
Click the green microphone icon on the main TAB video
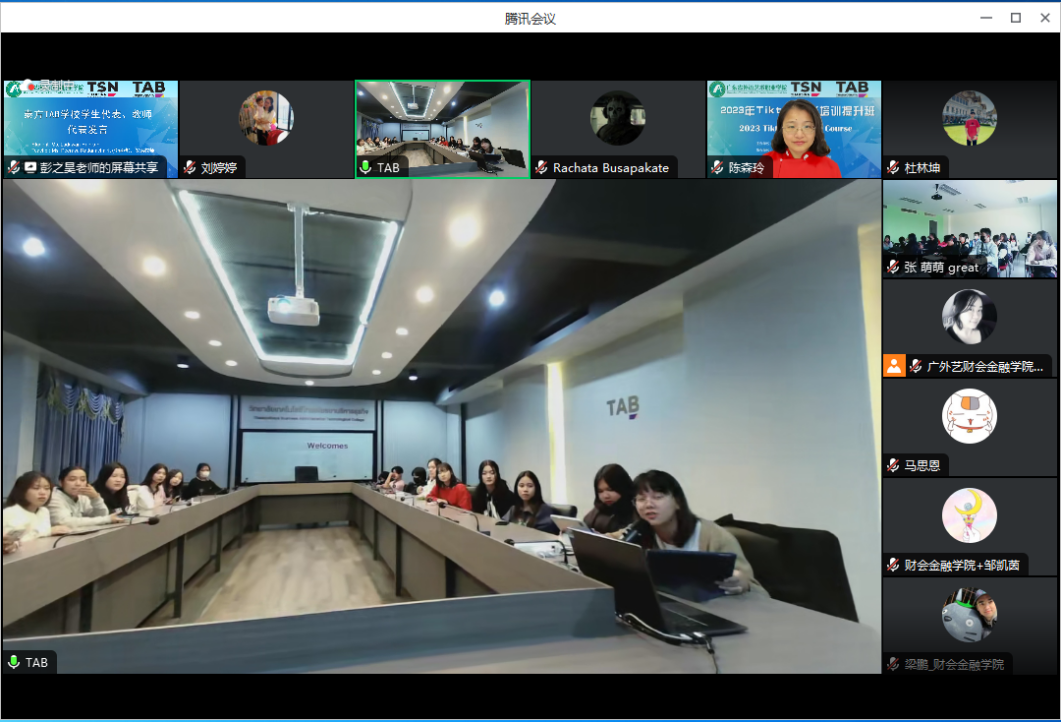coord(14,662)
